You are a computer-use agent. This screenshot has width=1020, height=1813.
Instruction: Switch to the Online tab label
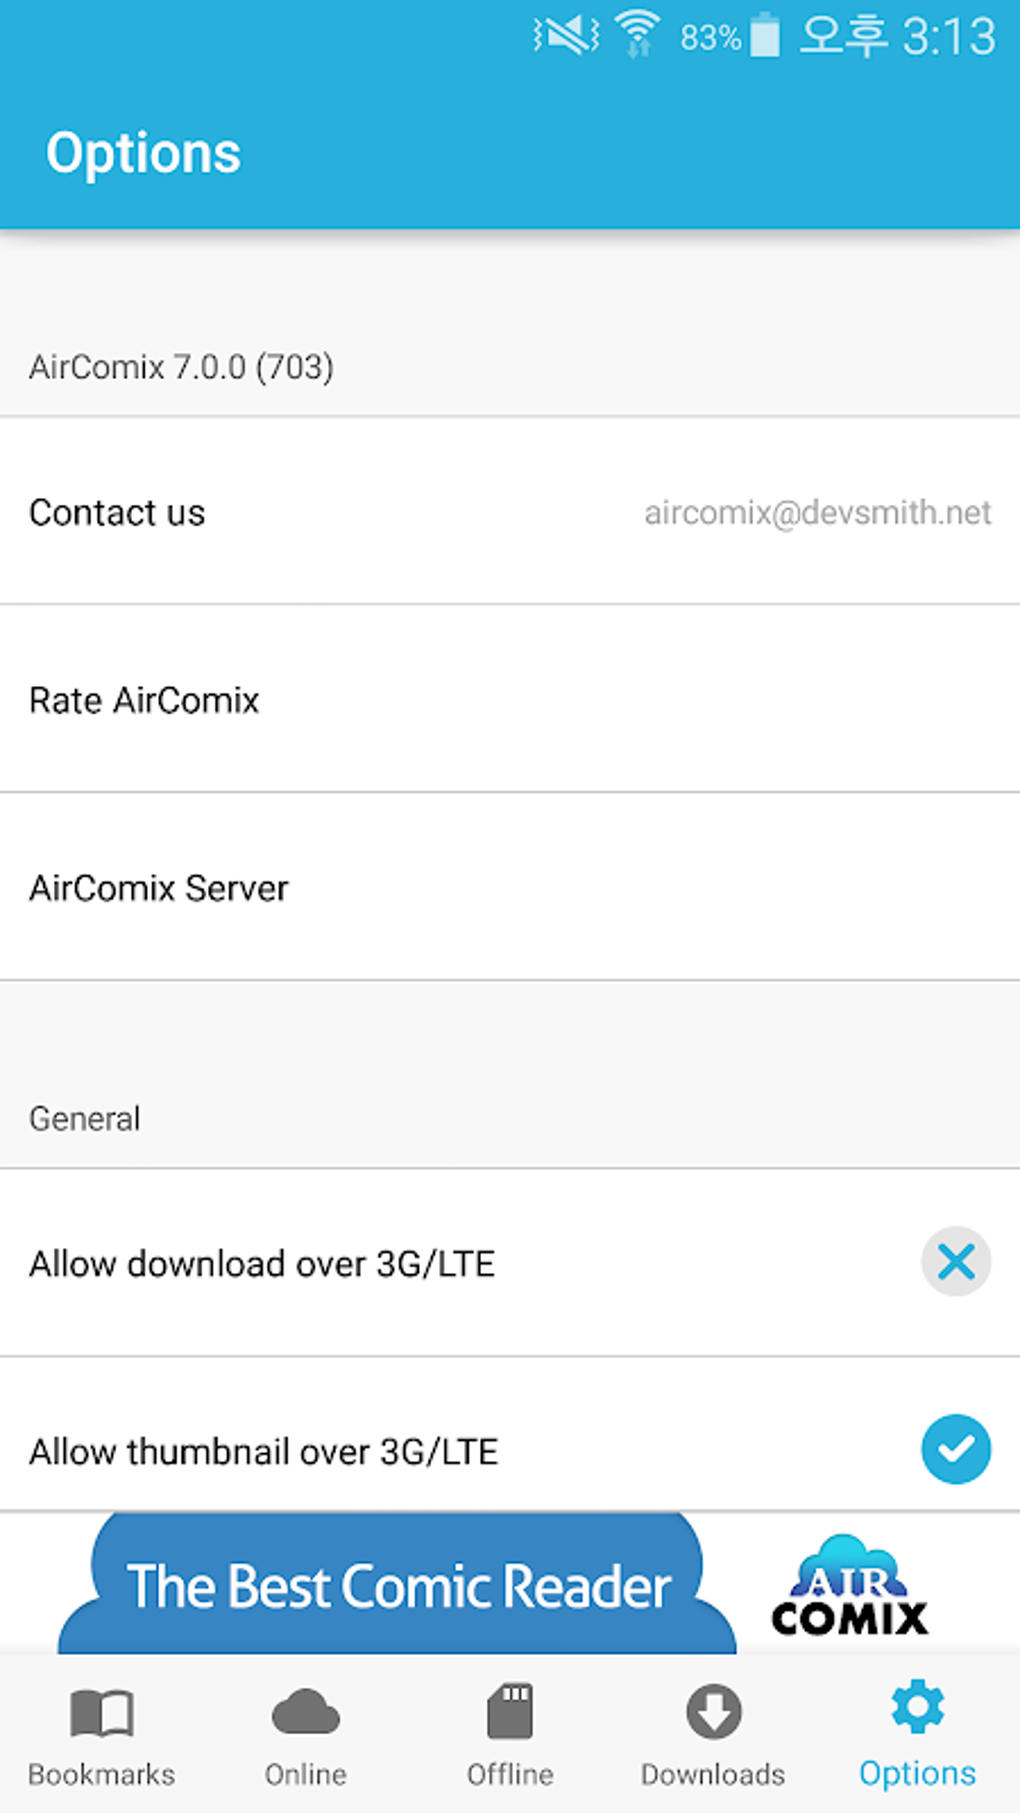(x=306, y=1774)
